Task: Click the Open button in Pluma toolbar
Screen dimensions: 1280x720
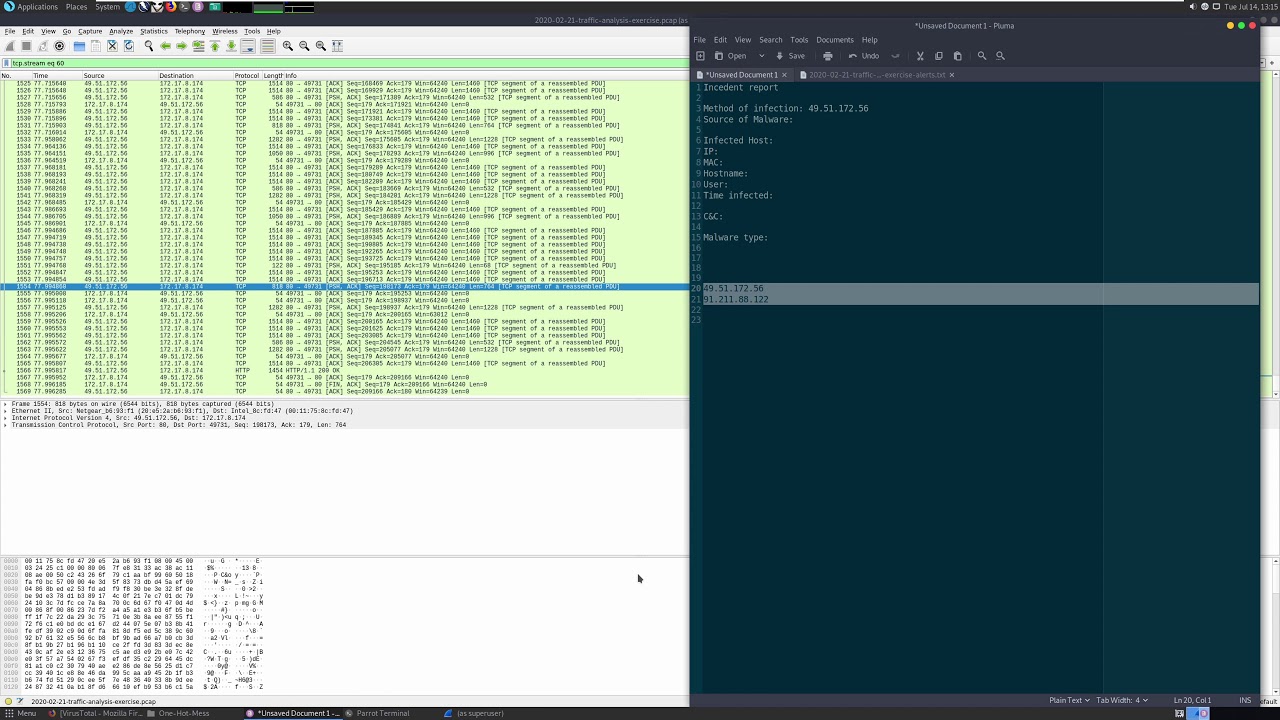Action: pos(730,56)
